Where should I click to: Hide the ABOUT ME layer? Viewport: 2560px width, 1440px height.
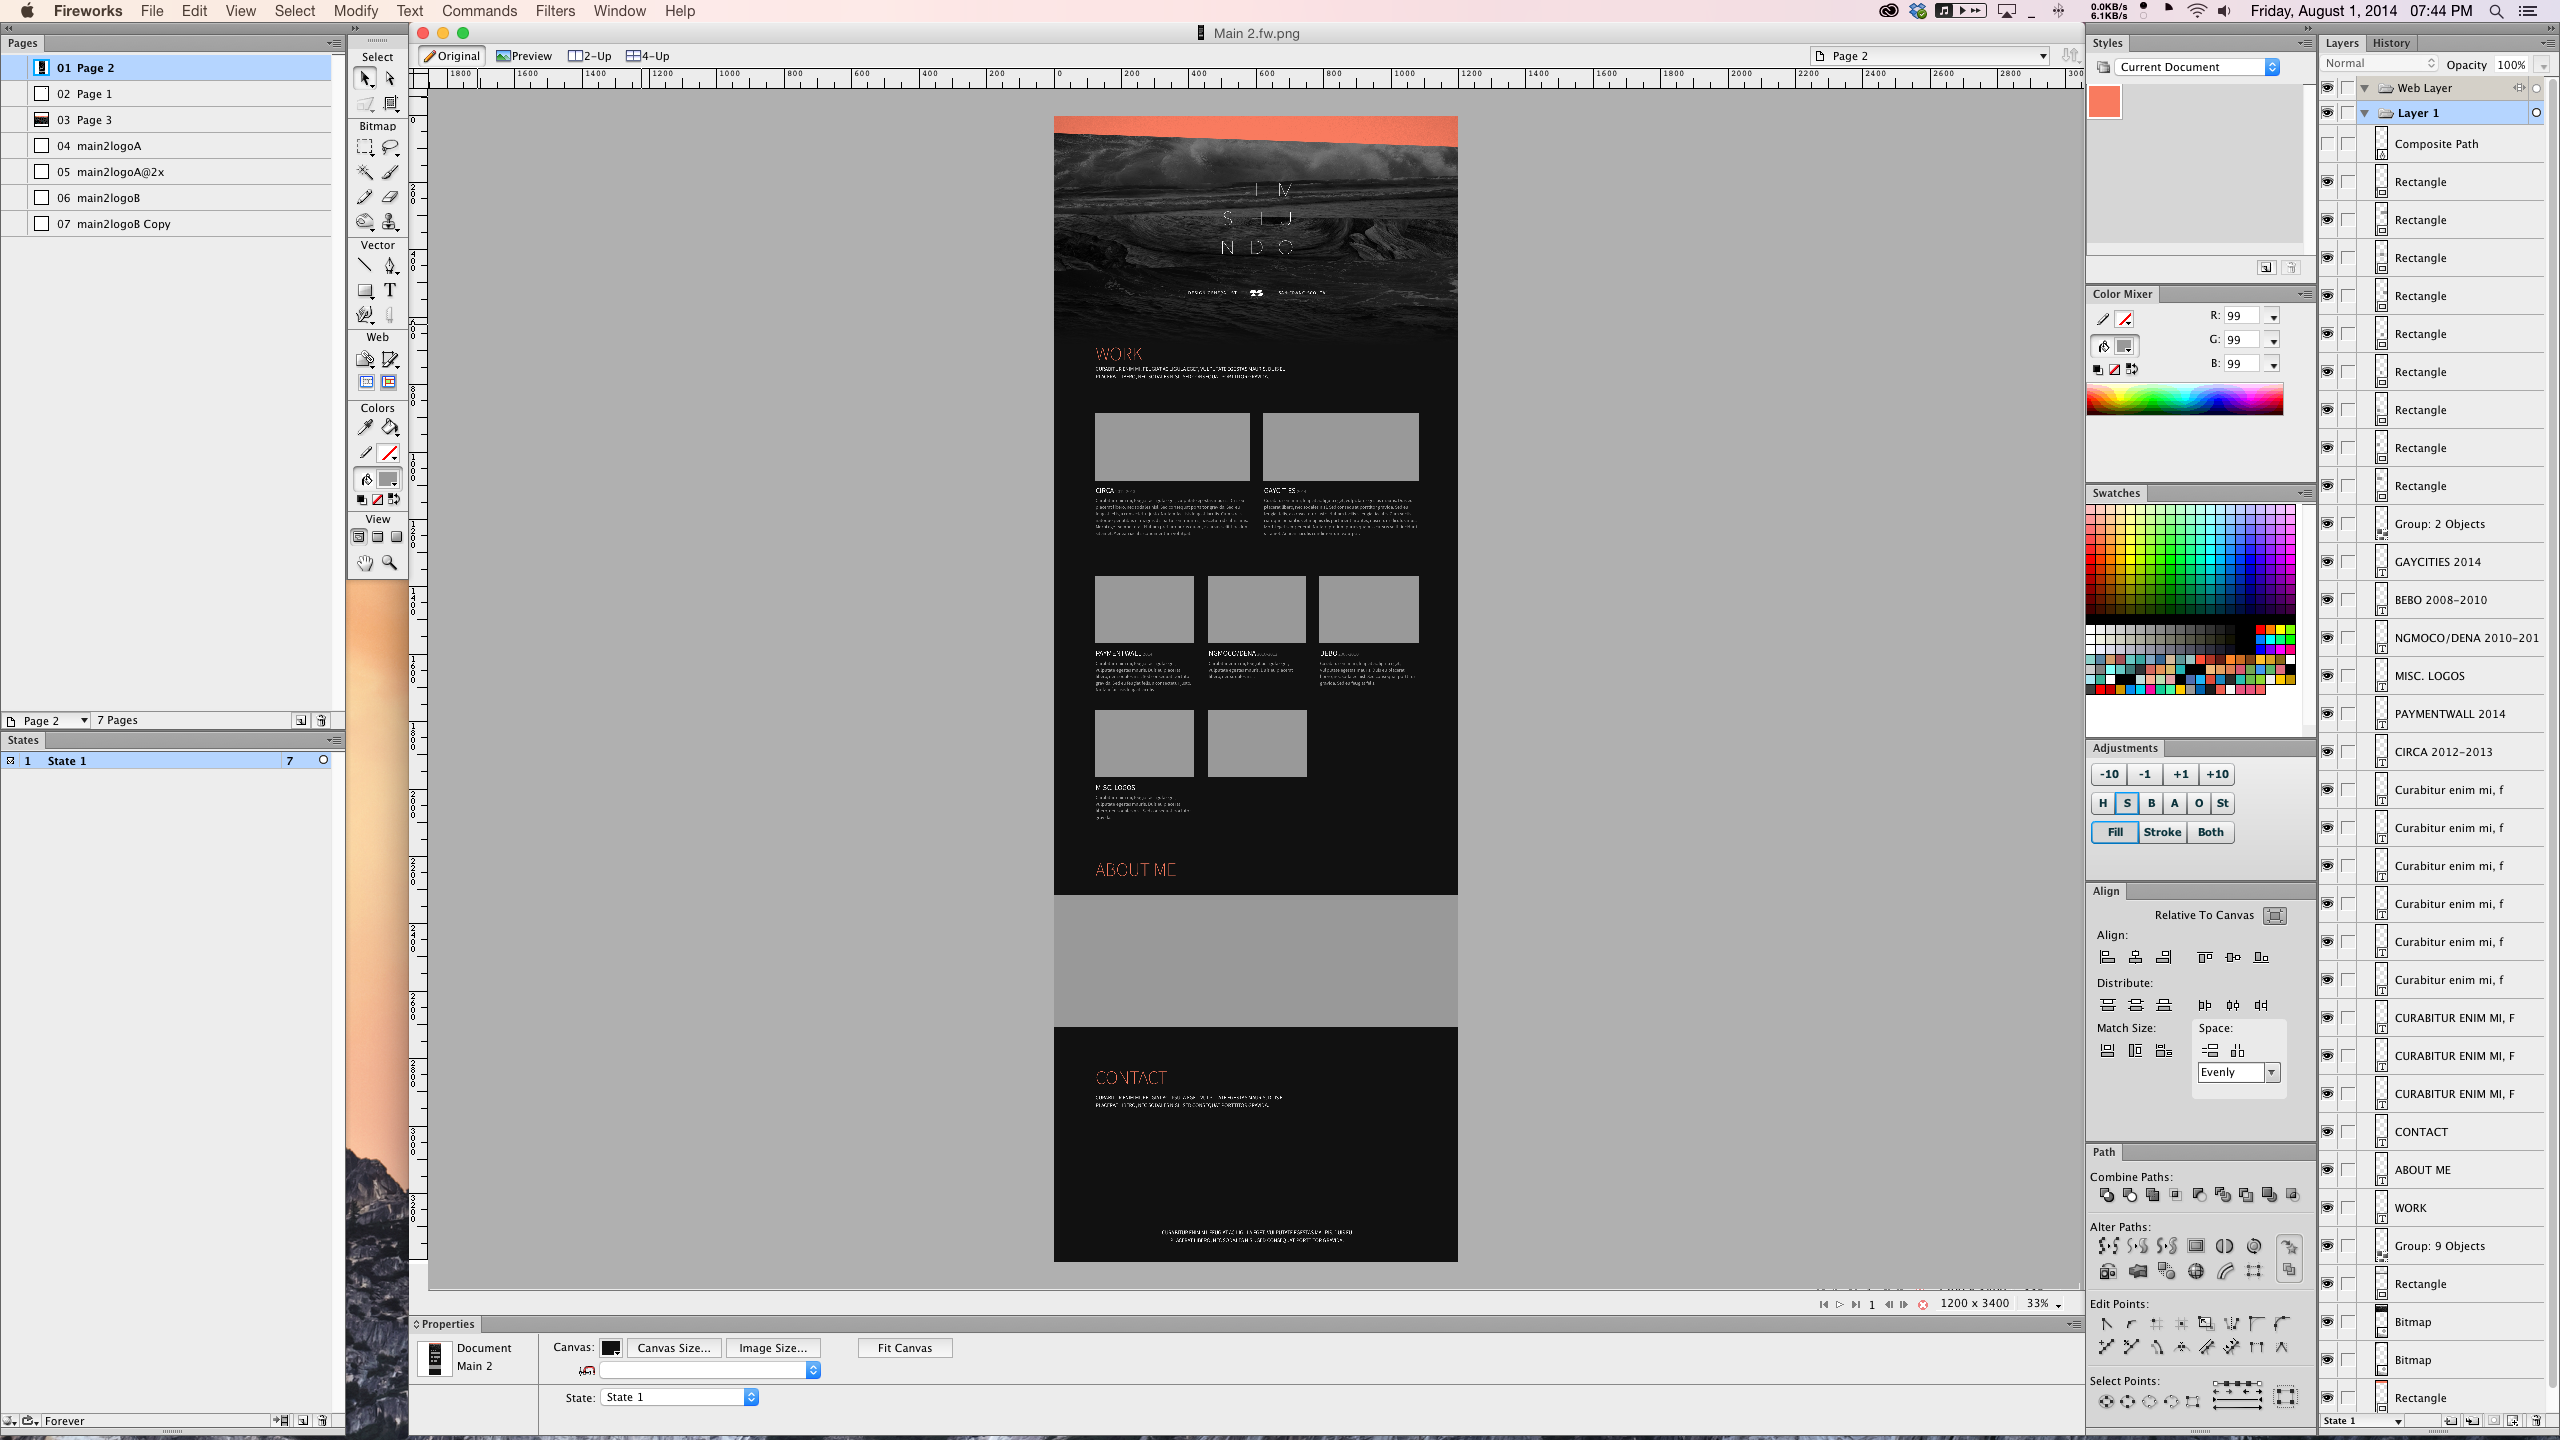click(2327, 1170)
